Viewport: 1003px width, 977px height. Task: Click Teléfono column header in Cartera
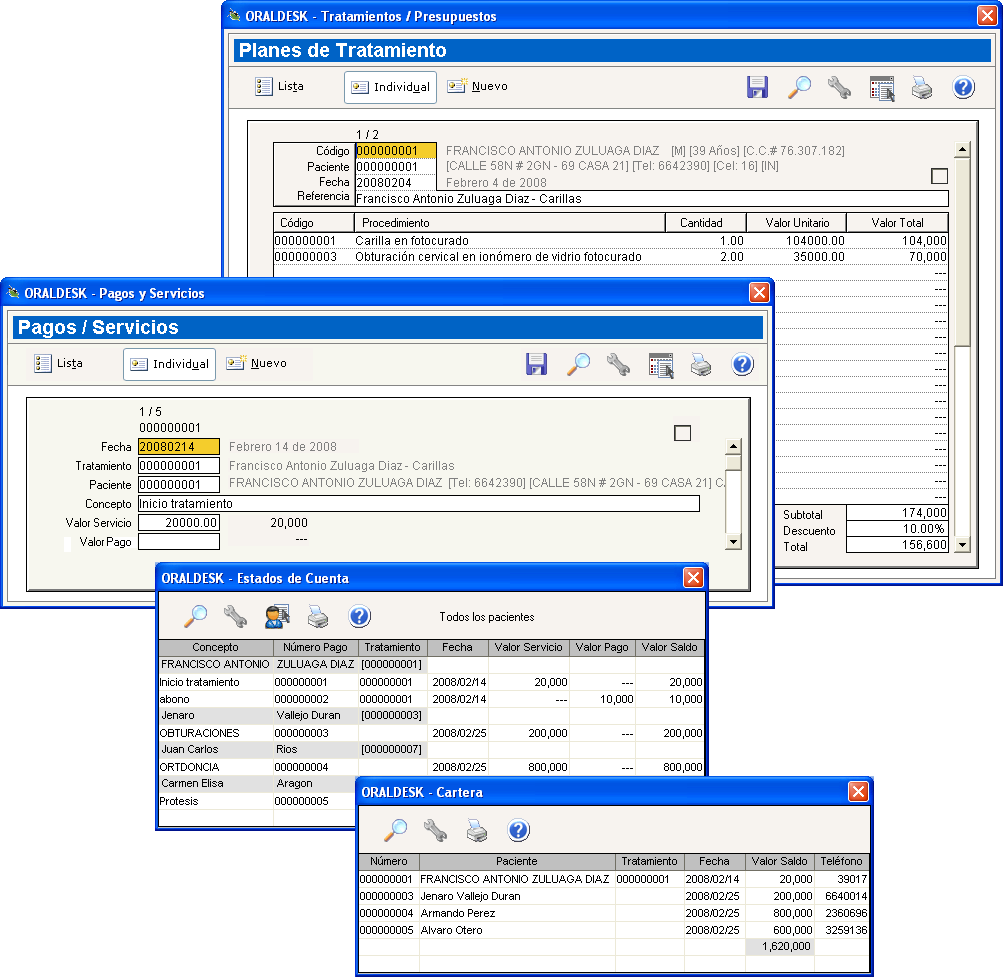[x=841, y=861]
